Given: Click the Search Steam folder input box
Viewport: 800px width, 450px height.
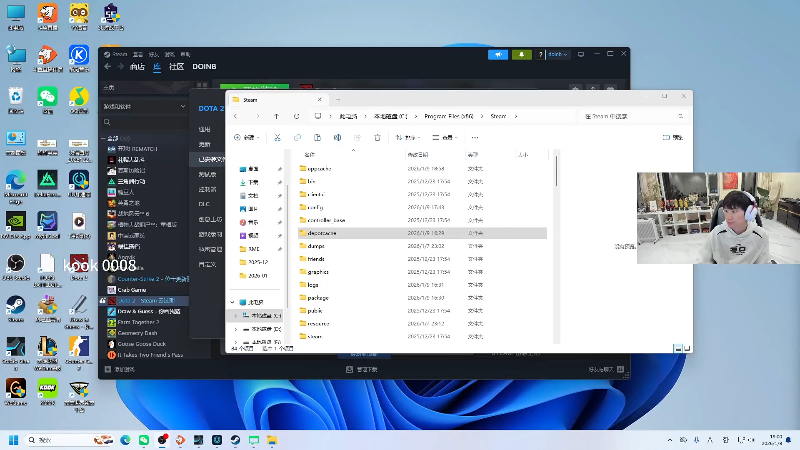Looking at the screenshot, I should pos(633,116).
